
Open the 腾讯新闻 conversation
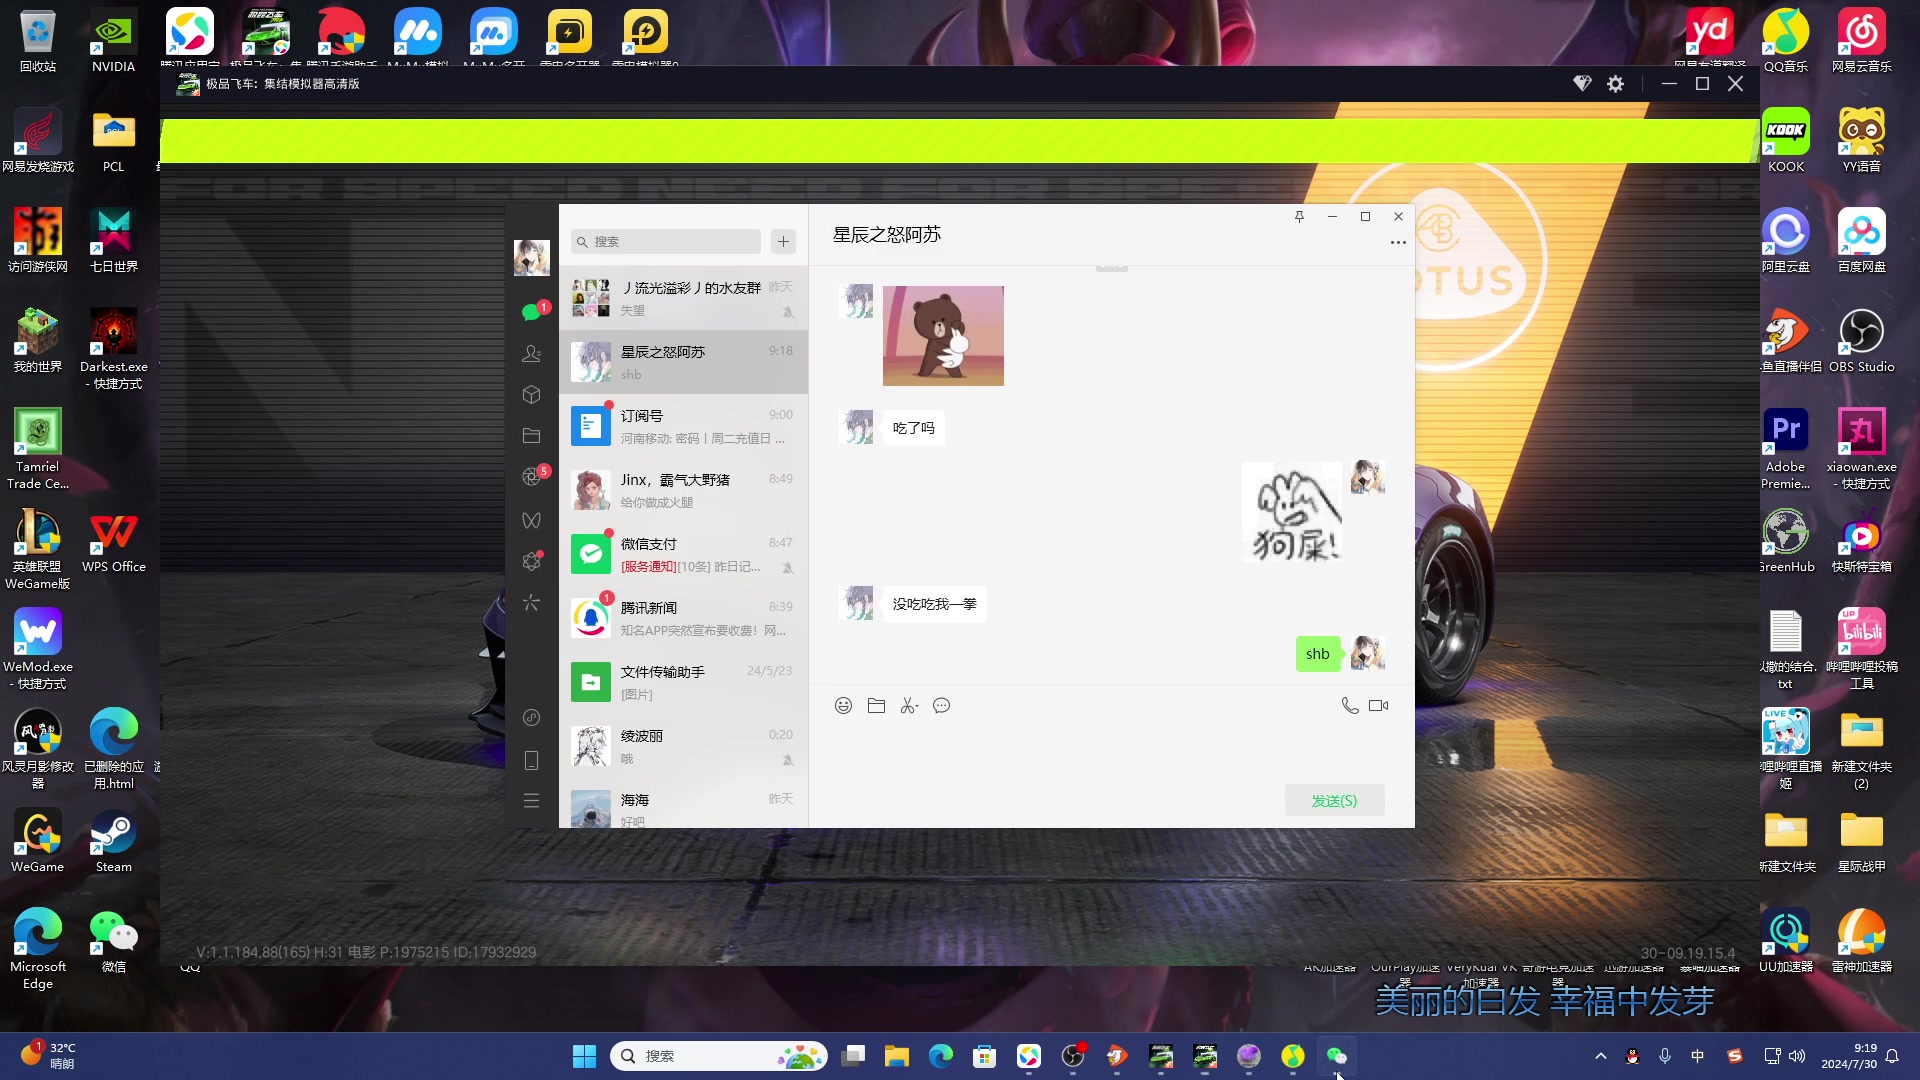683,618
